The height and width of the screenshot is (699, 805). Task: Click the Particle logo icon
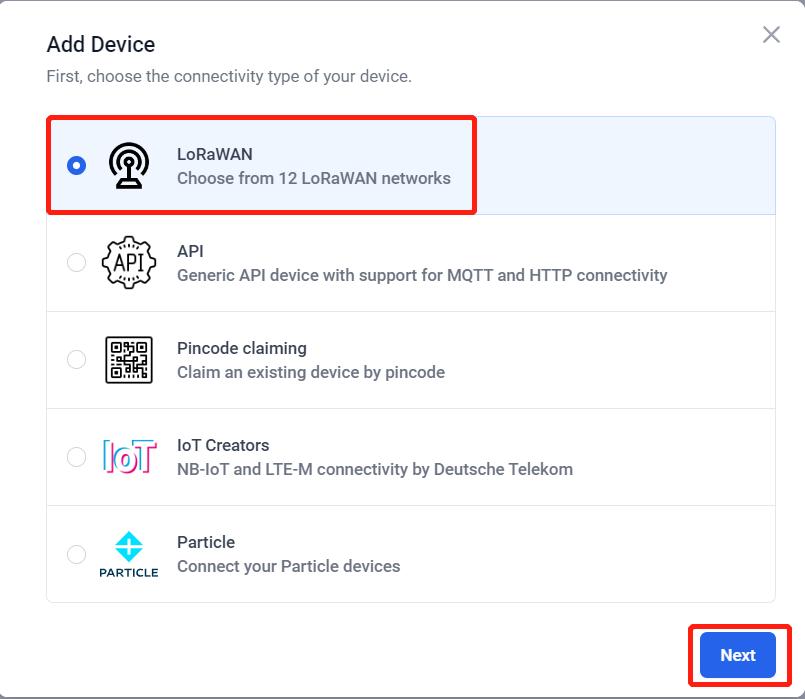coord(129,554)
